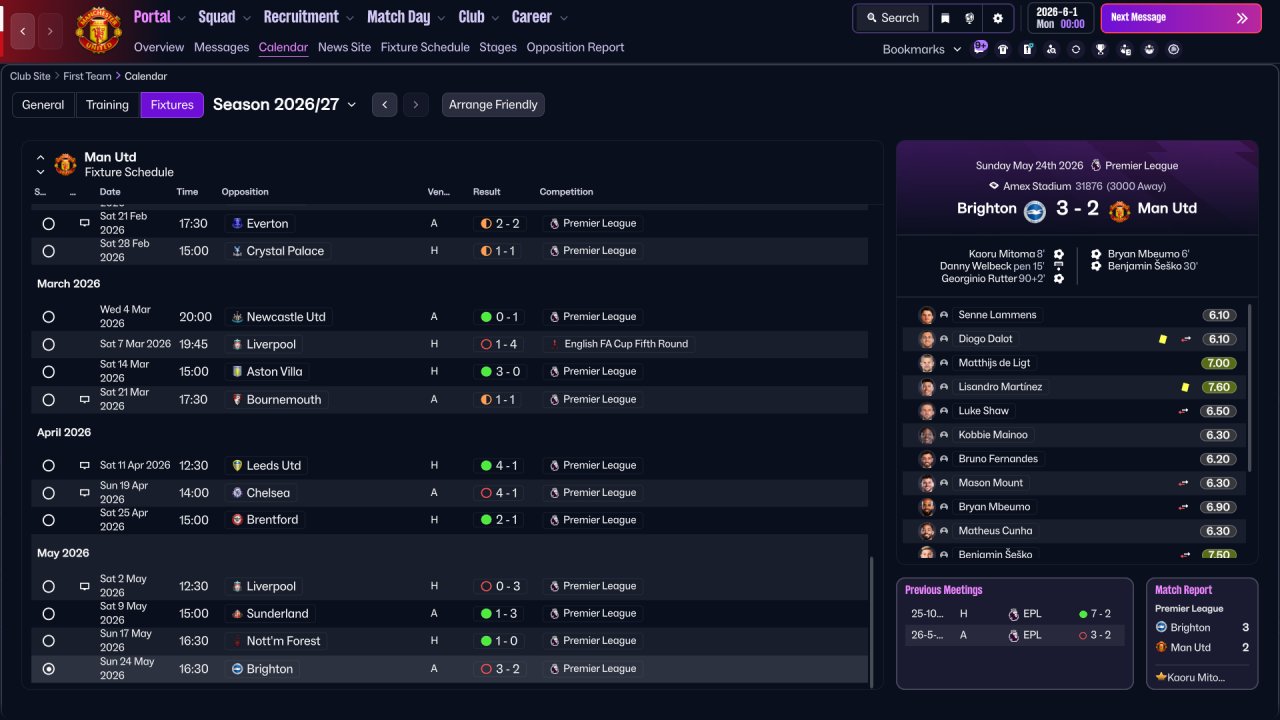The width and height of the screenshot is (1280, 720).
Task: Go forward with the right arrow navigation button
Action: pyautogui.click(x=50, y=31)
